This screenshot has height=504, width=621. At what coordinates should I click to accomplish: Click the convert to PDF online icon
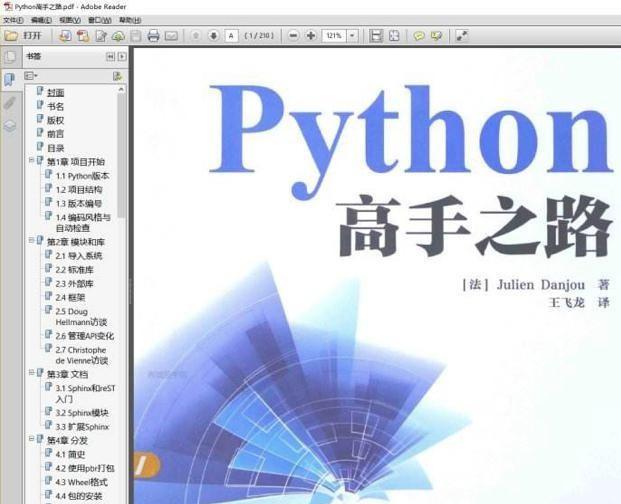65,36
